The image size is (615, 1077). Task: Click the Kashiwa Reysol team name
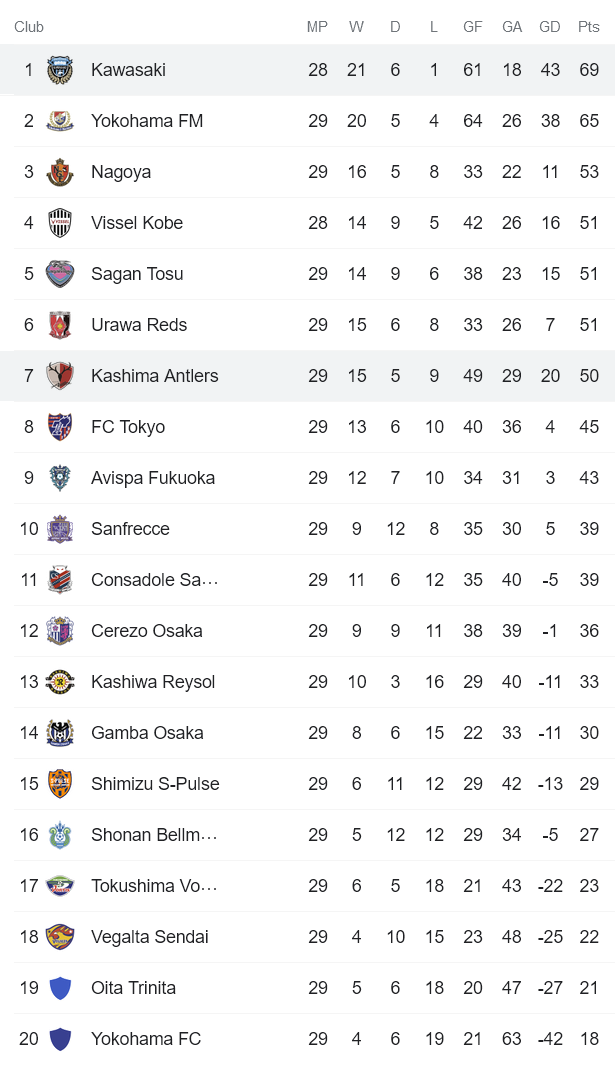click(x=153, y=682)
